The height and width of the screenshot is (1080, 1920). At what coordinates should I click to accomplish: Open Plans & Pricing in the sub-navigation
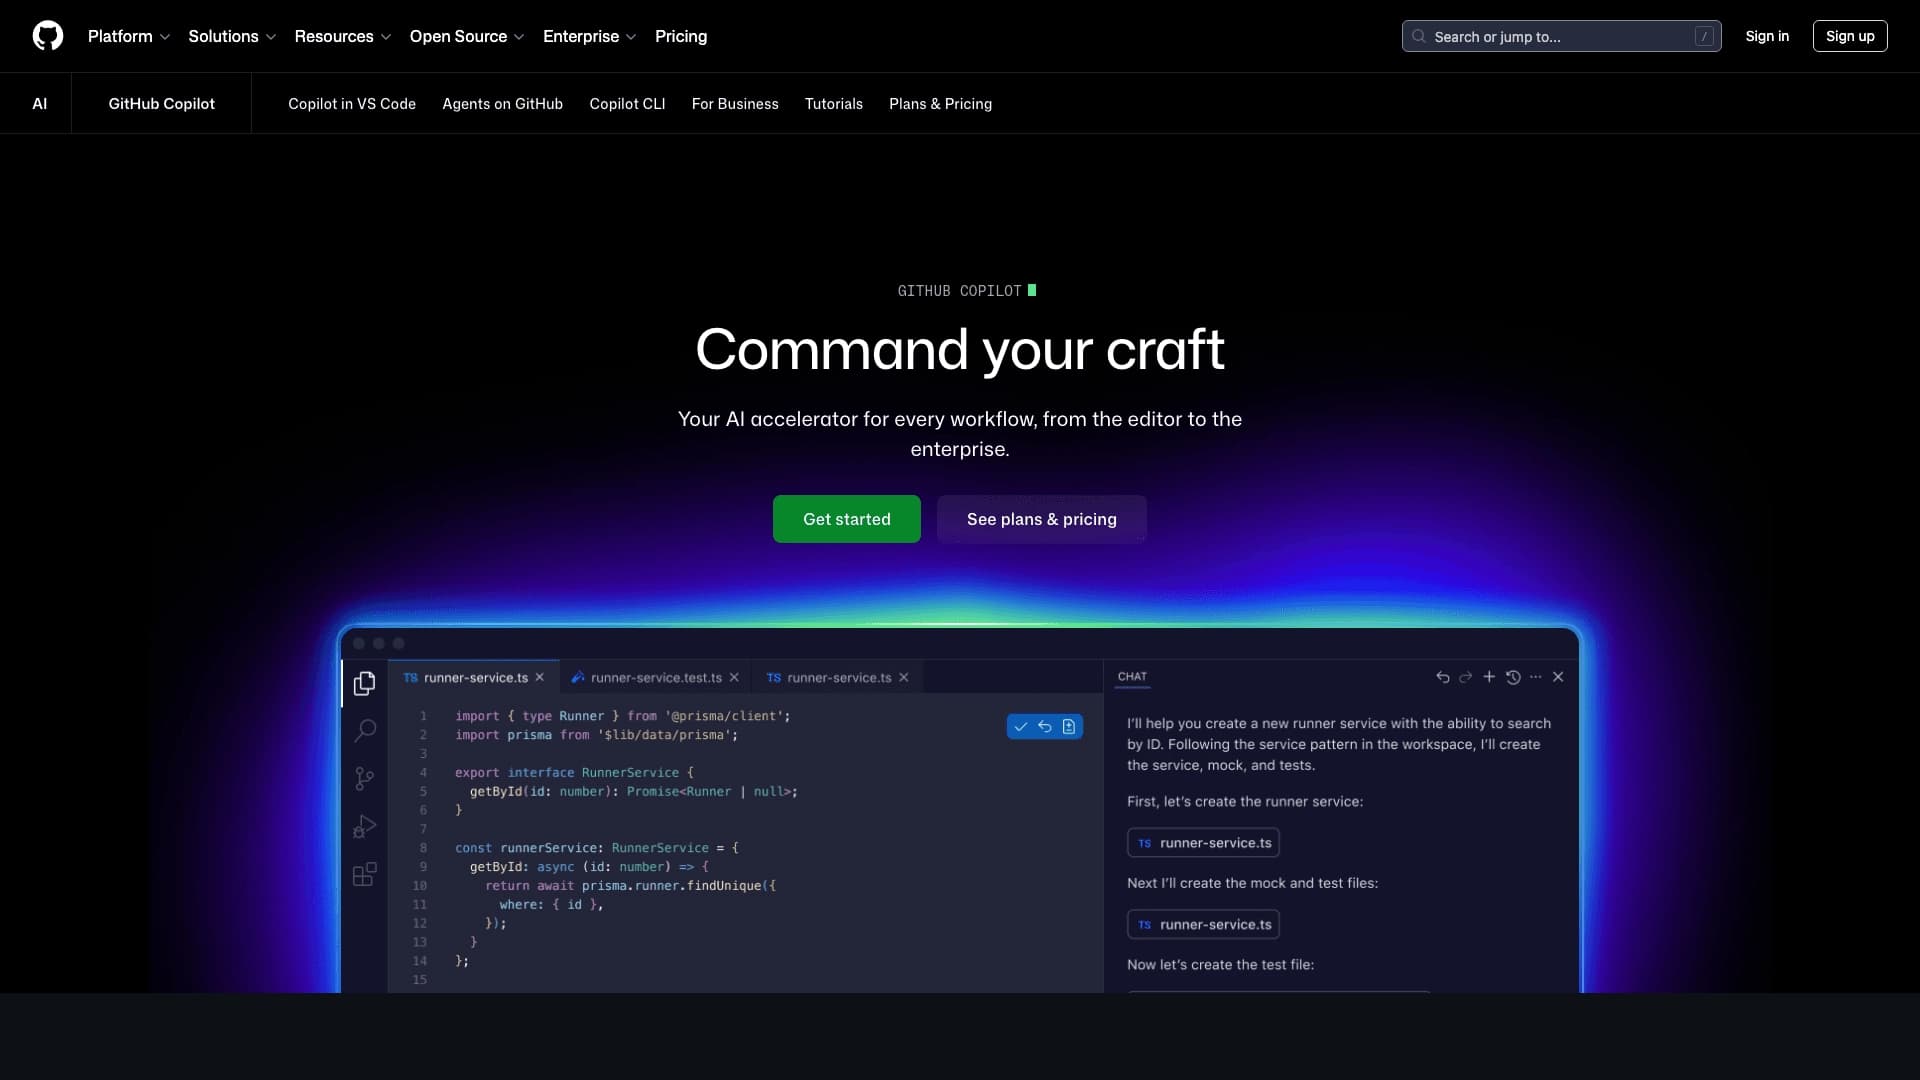(x=940, y=104)
